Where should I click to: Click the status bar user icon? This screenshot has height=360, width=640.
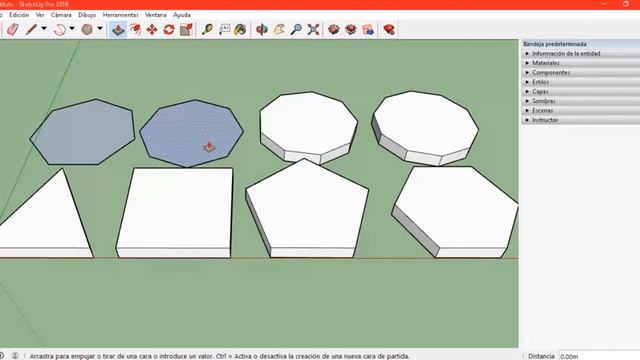coord(15,356)
